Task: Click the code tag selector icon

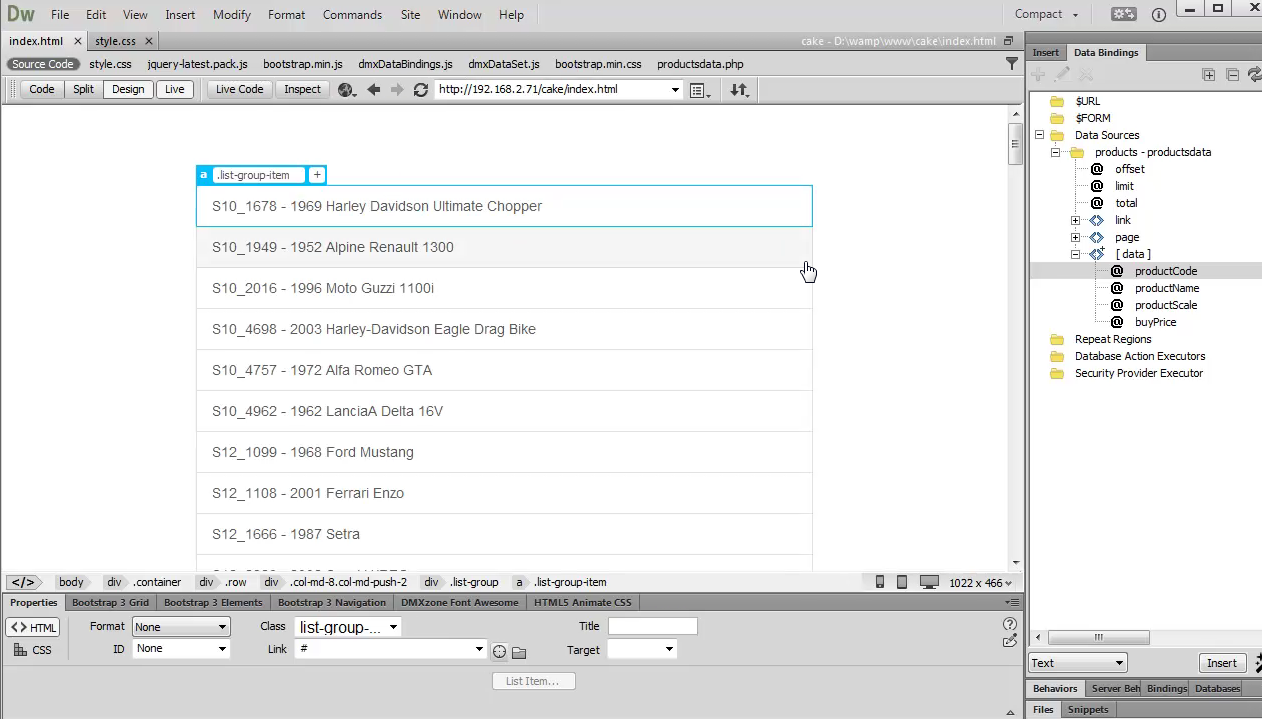Action: 23,582
